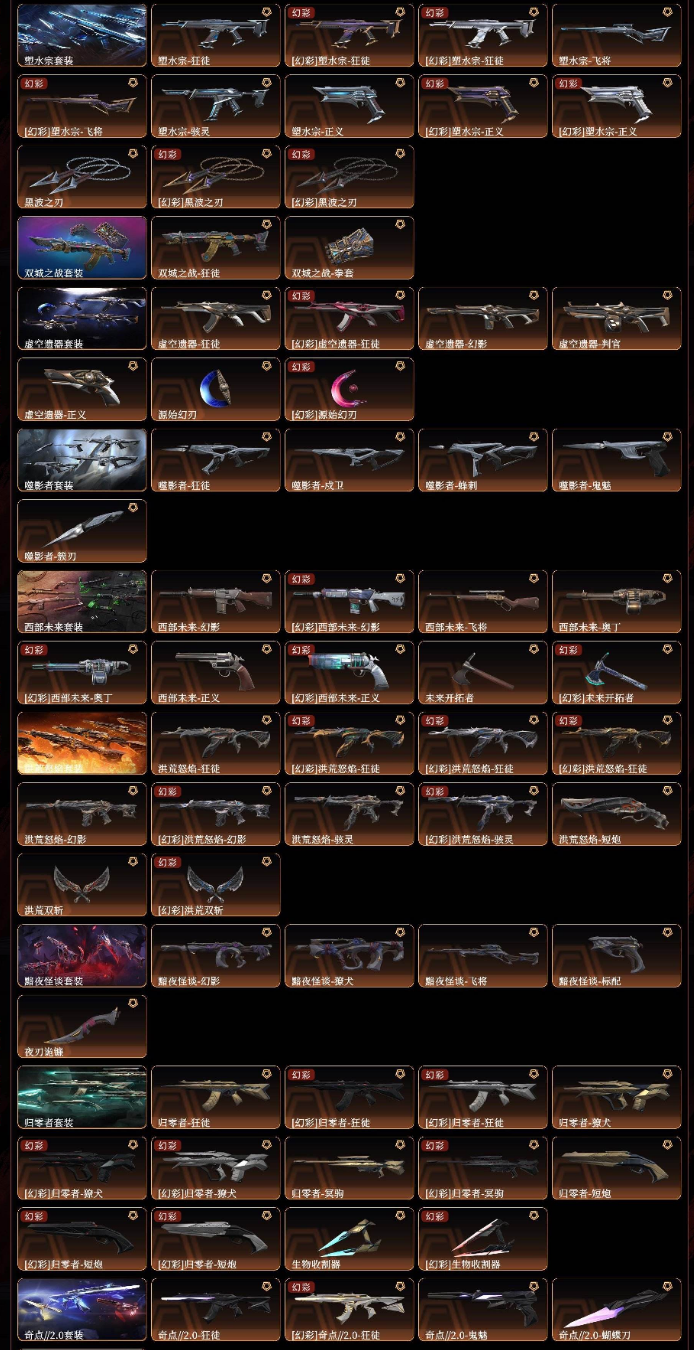
Task: Open the 西部未来套装 bundle
Action: (x=82, y=603)
